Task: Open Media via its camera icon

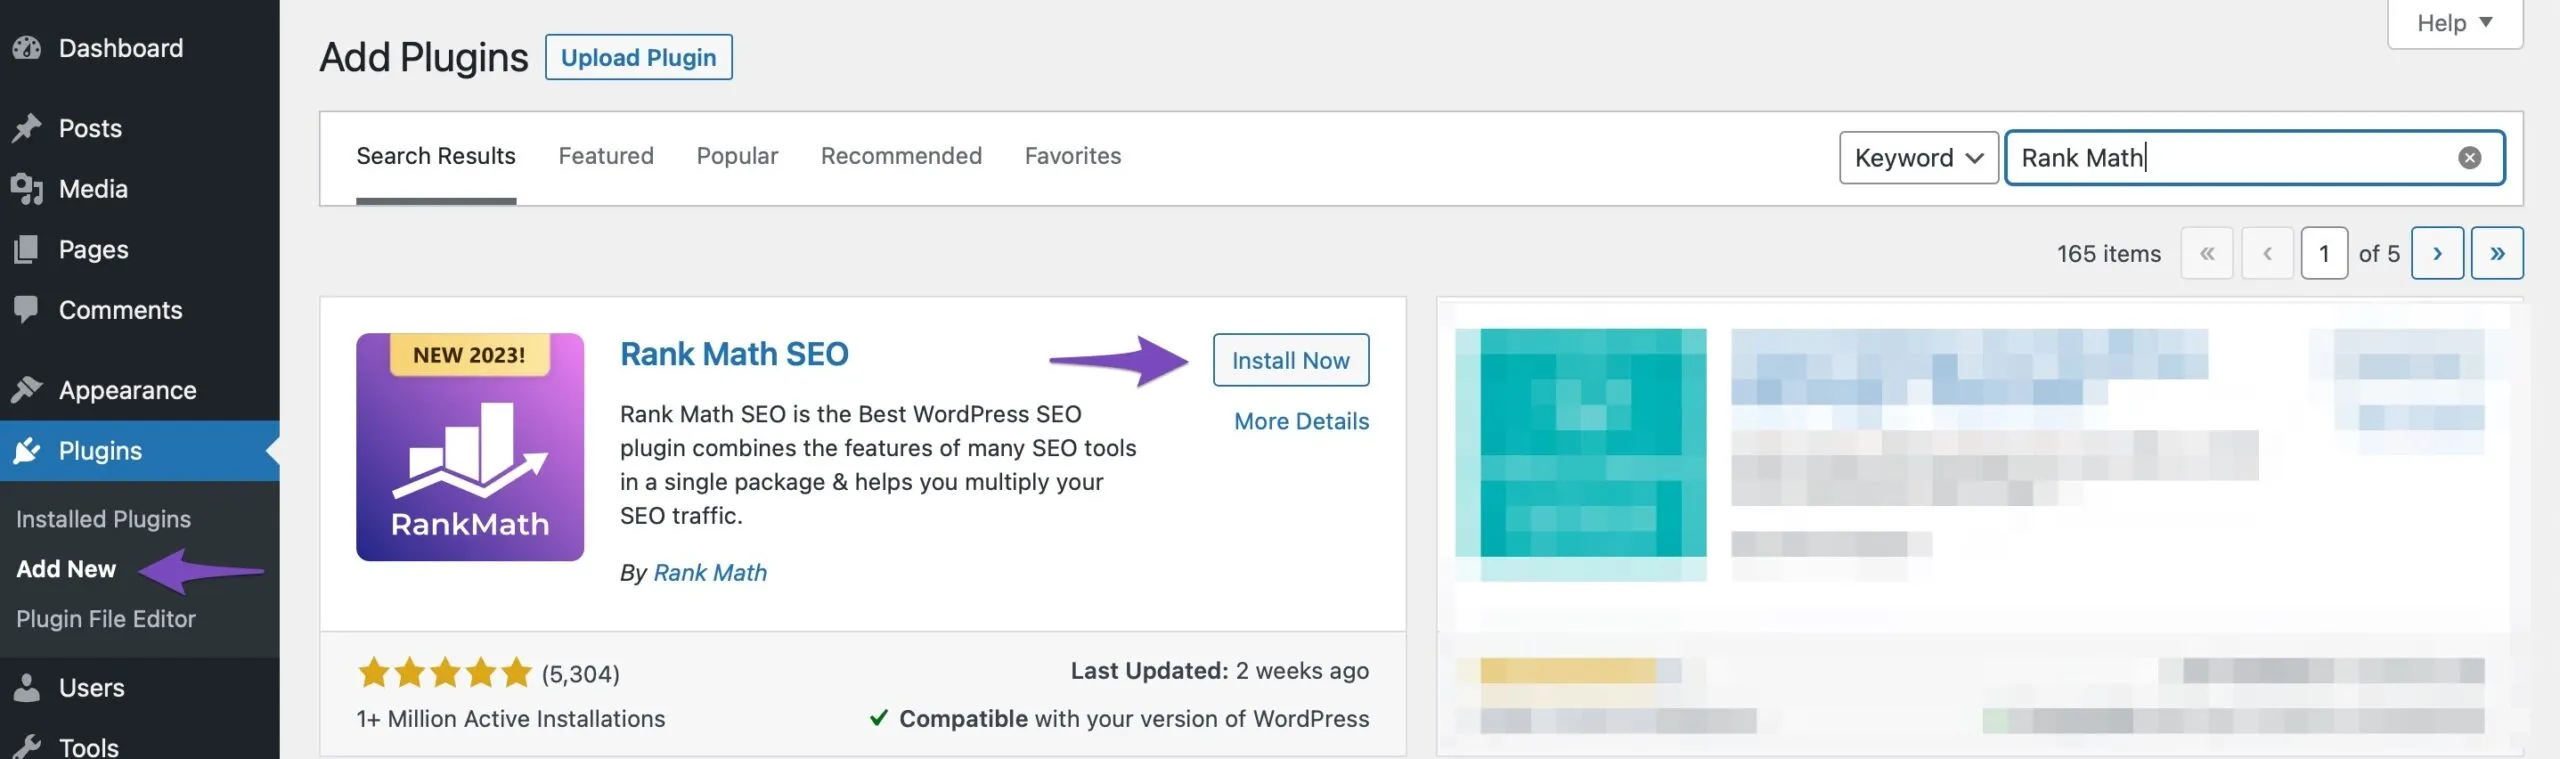Action: point(27,189)
